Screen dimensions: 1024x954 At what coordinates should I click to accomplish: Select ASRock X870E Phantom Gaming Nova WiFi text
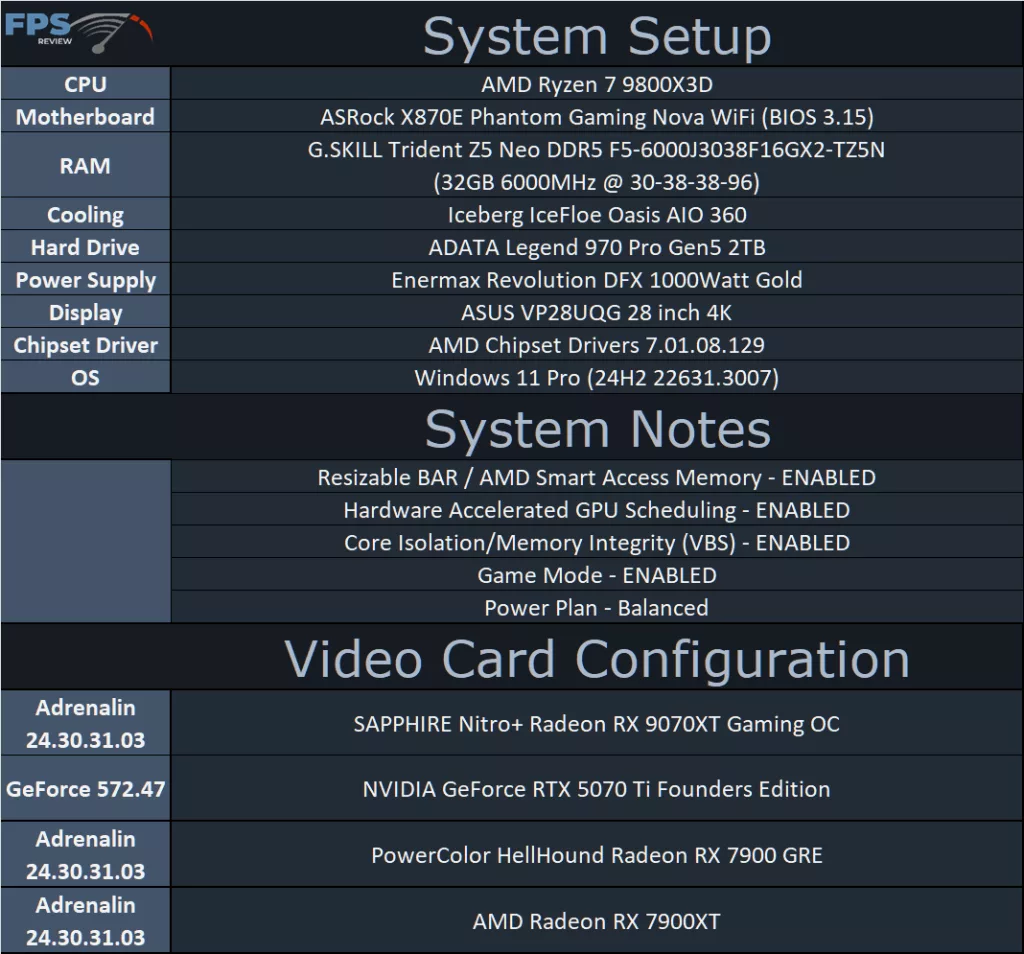(597, 117)
